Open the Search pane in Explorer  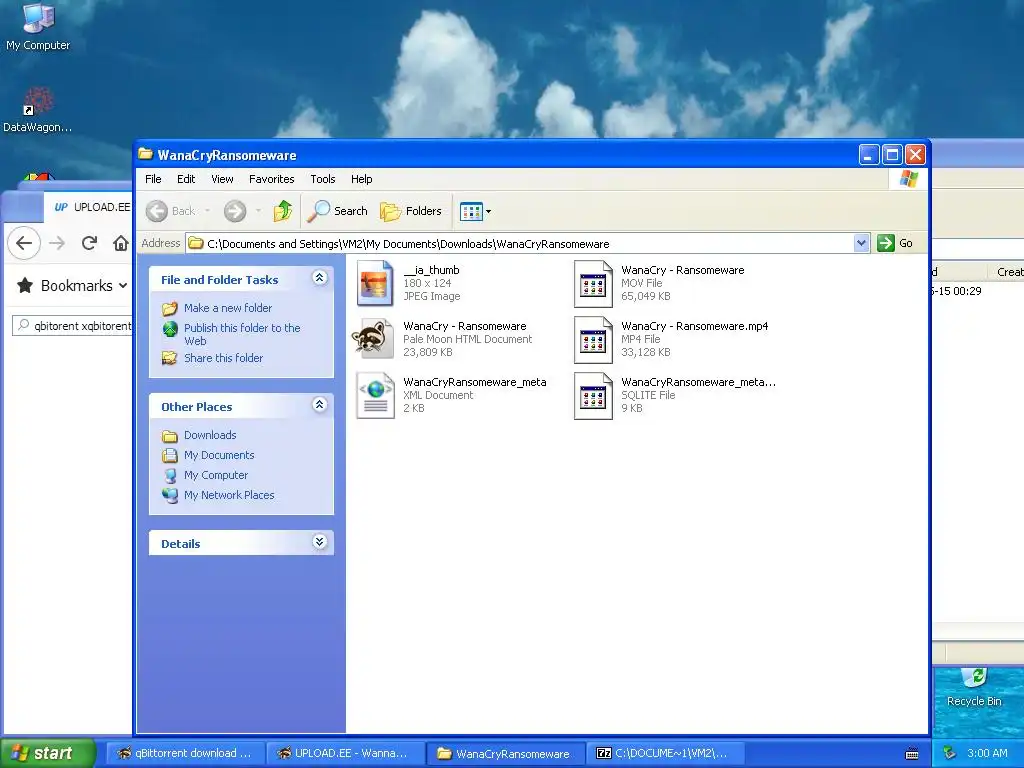pyautogui.click(x=338, y=211)
